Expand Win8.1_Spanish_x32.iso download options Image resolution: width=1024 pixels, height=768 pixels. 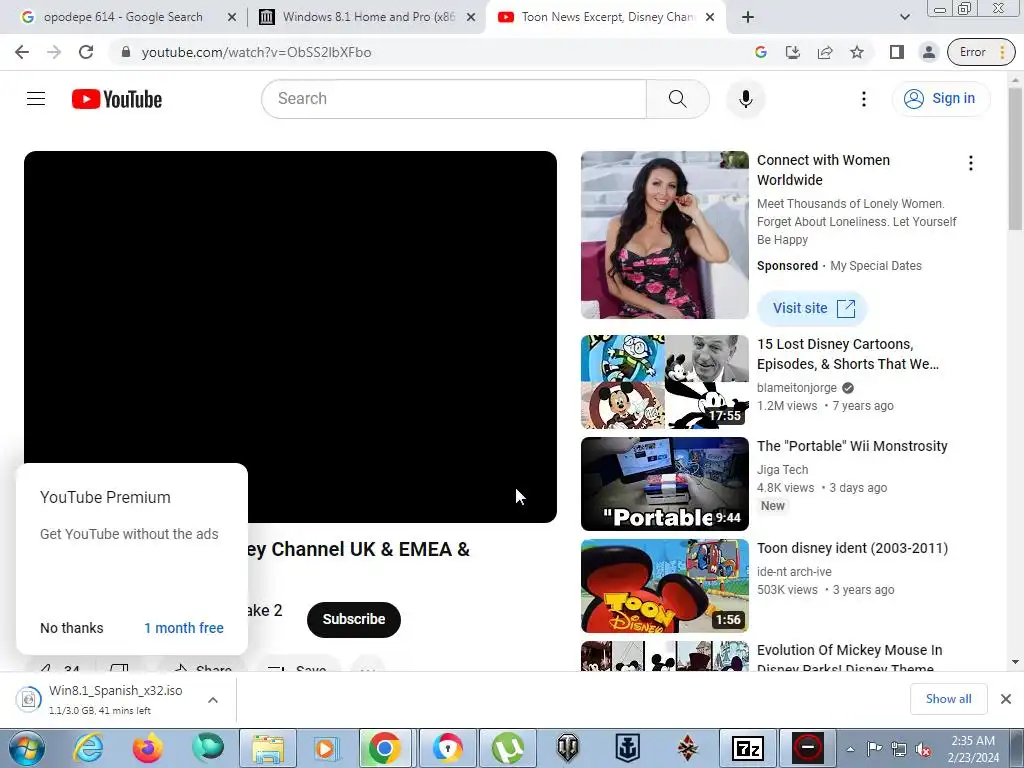(x=213, y=699)
